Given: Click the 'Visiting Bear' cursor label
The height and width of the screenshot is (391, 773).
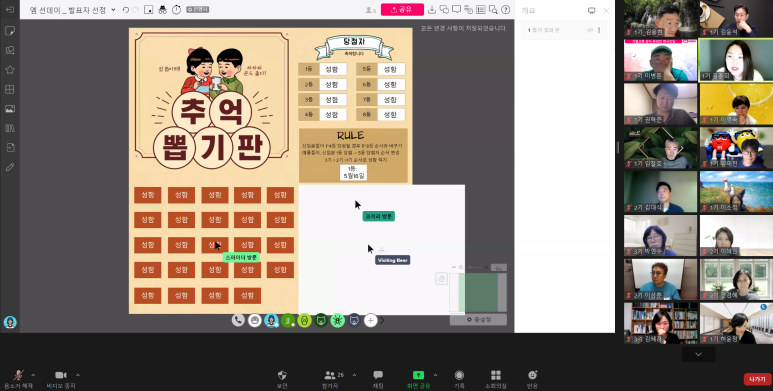Looking at the screenshot, I should tap(392, 260).
